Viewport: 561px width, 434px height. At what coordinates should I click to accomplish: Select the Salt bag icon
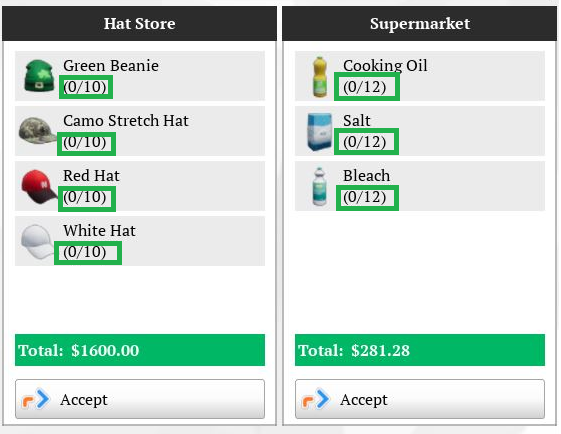(x=319, y=131)
